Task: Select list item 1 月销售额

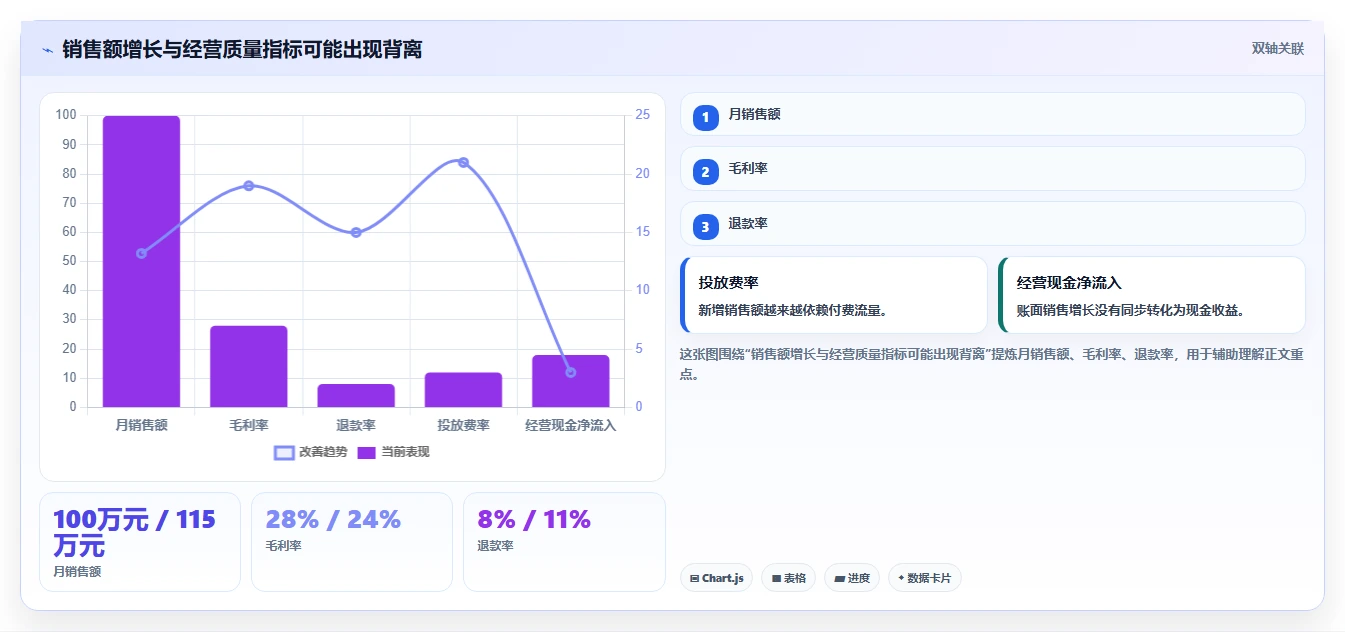Action: (992, 114)
